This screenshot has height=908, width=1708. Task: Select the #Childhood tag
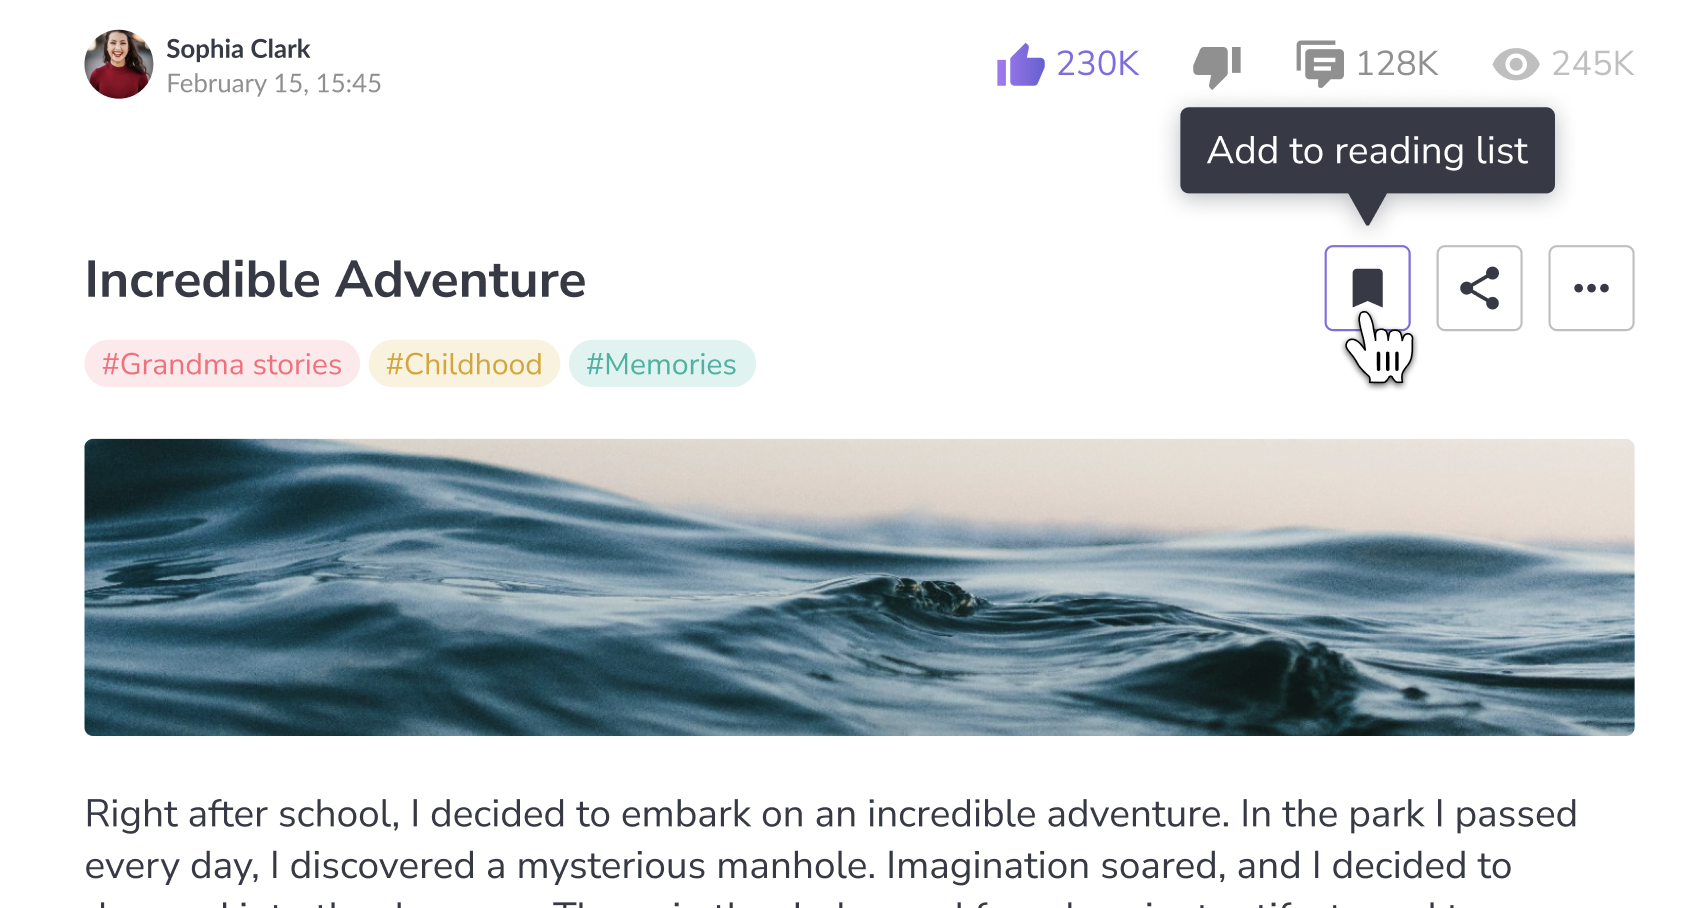point(464,364)
